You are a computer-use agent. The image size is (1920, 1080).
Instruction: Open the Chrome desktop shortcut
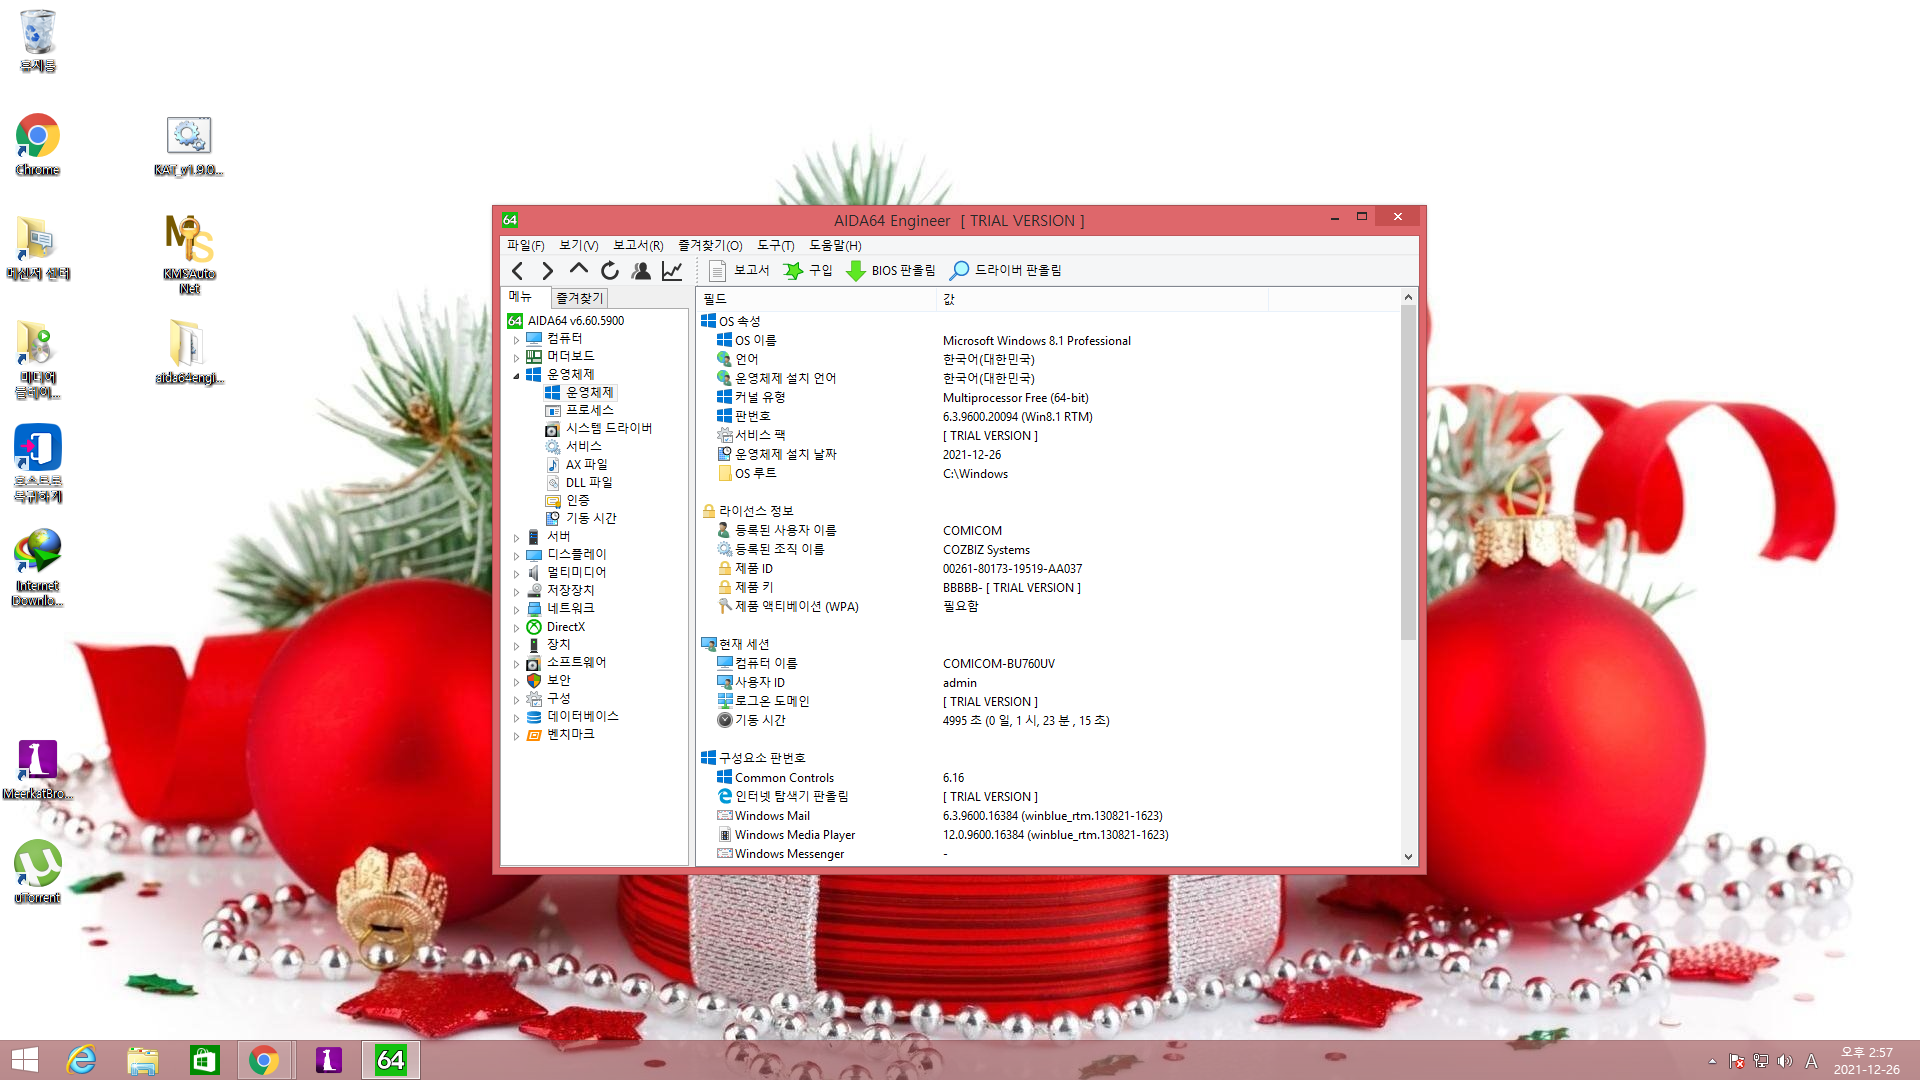[37, 145]
